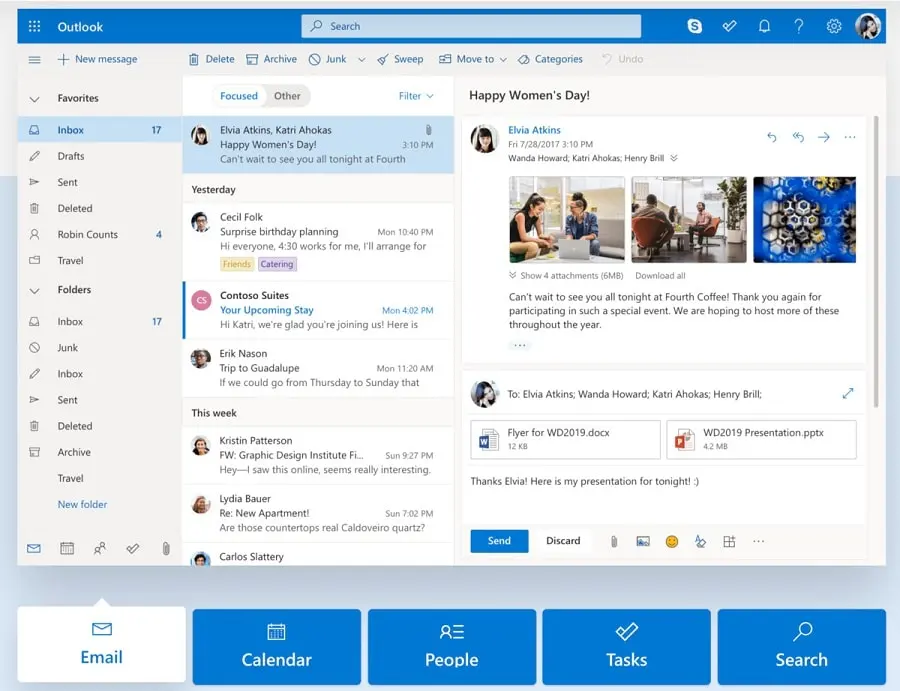Screen dimensions: 900x691
Task: Collapse the Favorites section
Action: tap(35, 99)
